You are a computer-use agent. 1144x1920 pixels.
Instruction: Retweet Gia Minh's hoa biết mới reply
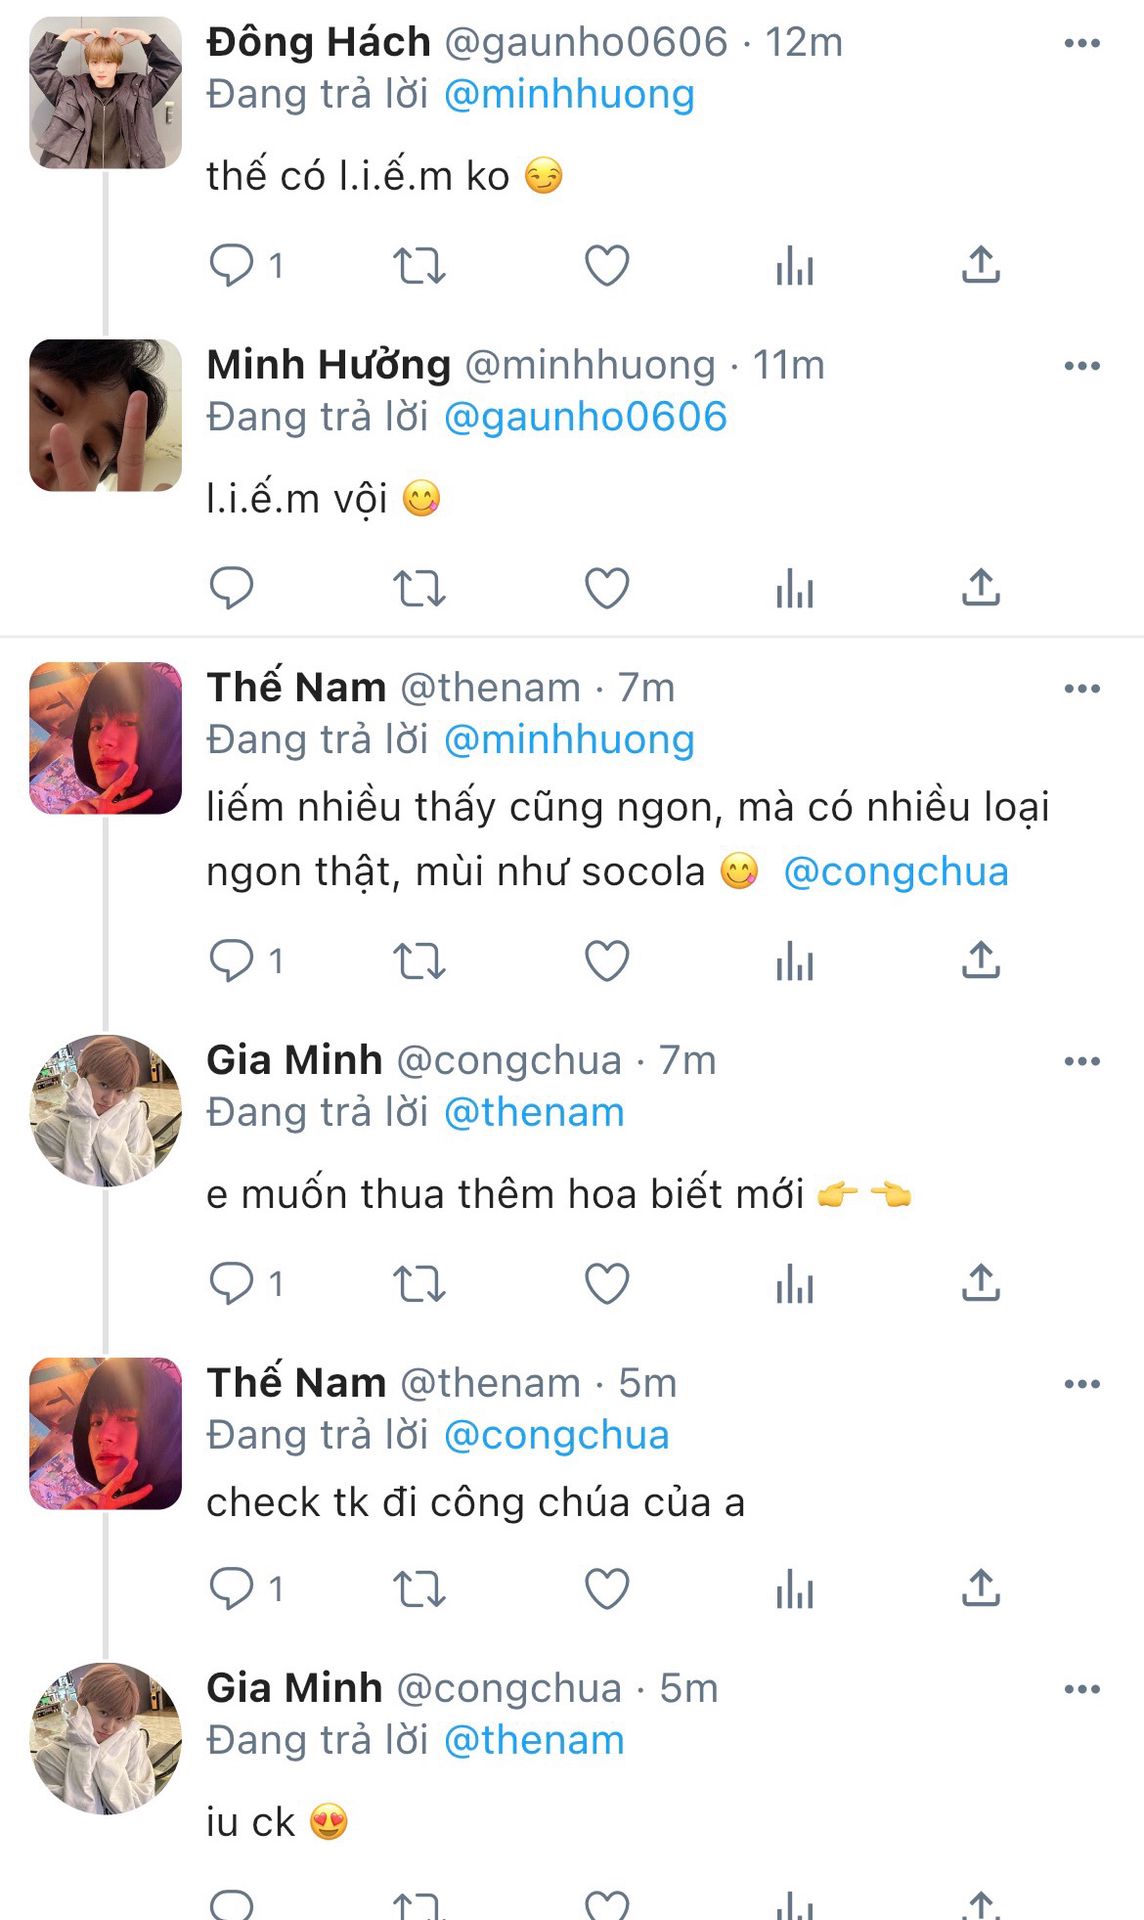tap(418, 1284)
